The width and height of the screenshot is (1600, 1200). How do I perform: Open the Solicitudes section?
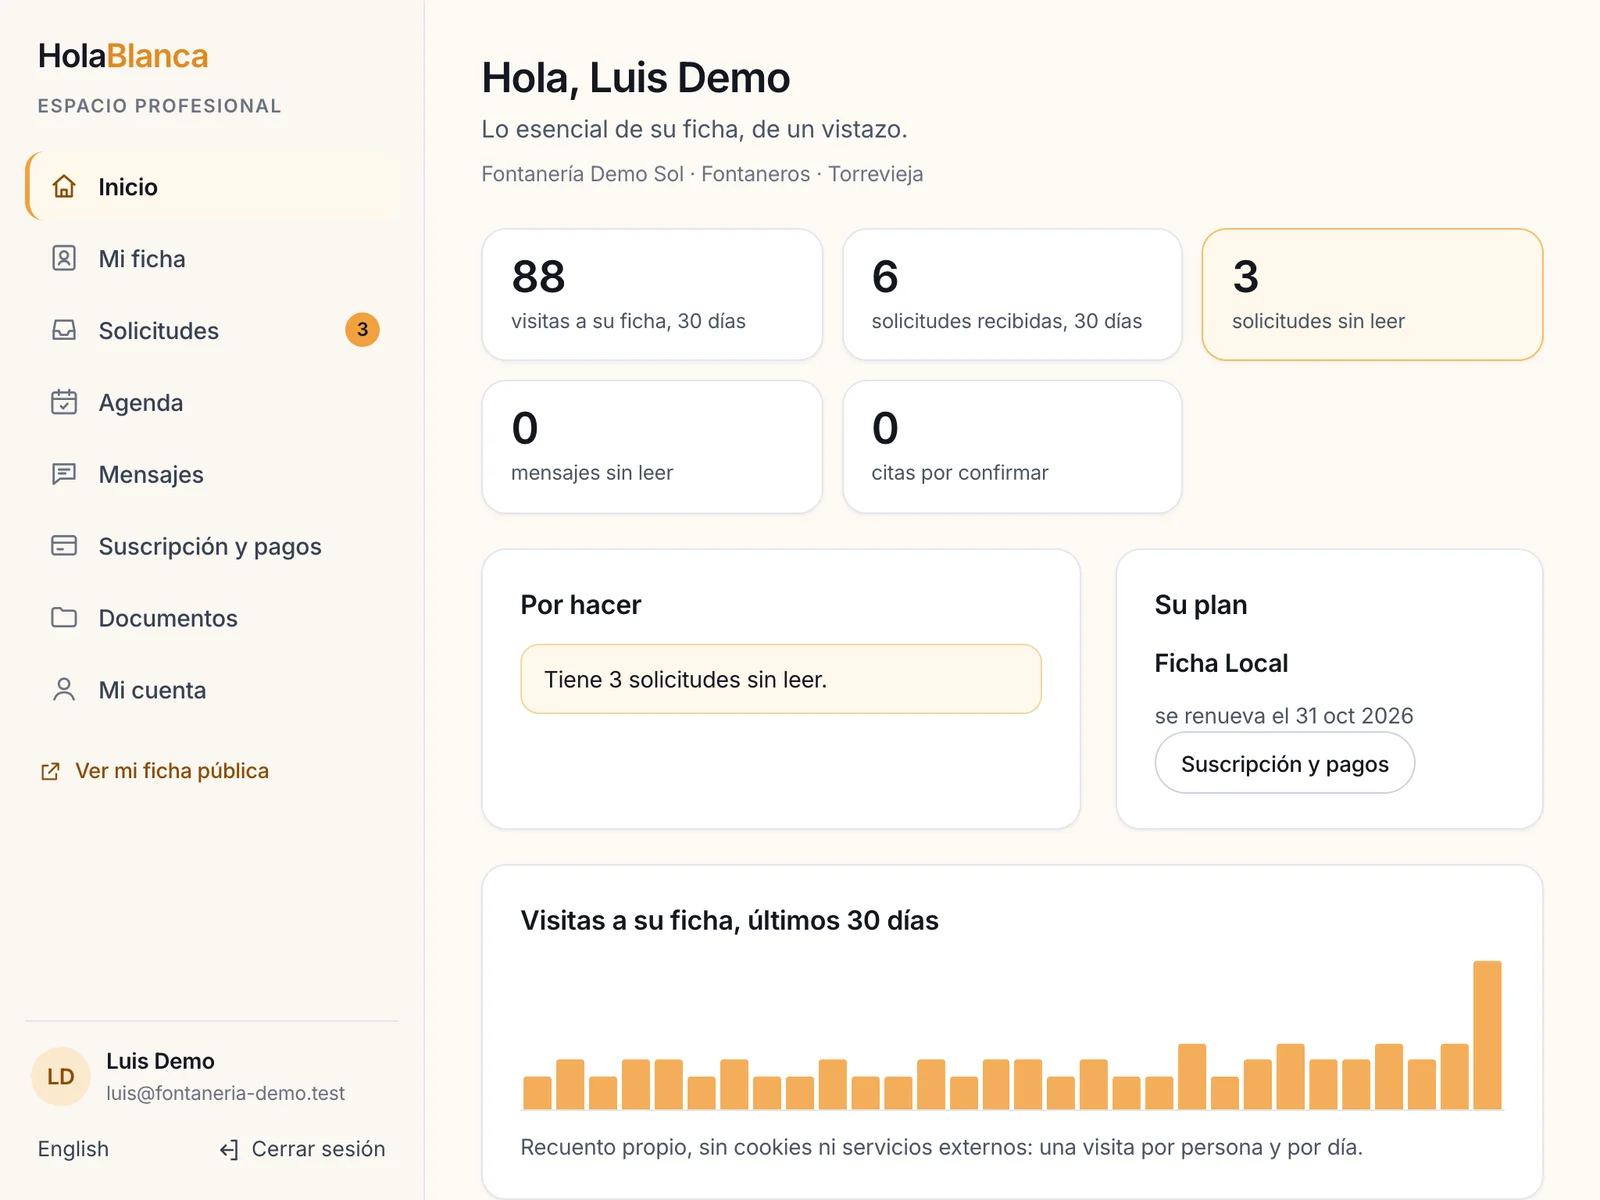(x=212, y=331)
